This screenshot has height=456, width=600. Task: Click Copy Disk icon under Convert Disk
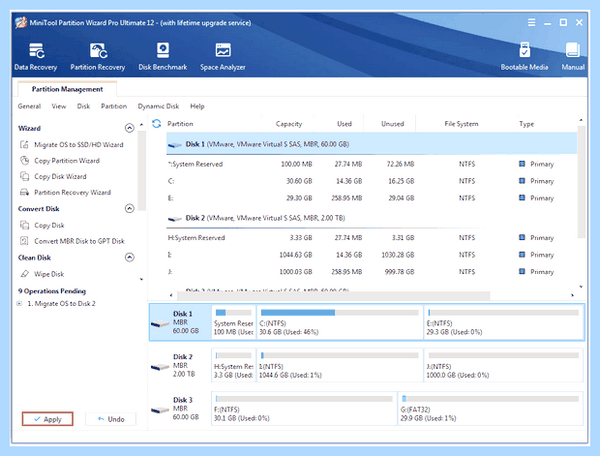24,225
